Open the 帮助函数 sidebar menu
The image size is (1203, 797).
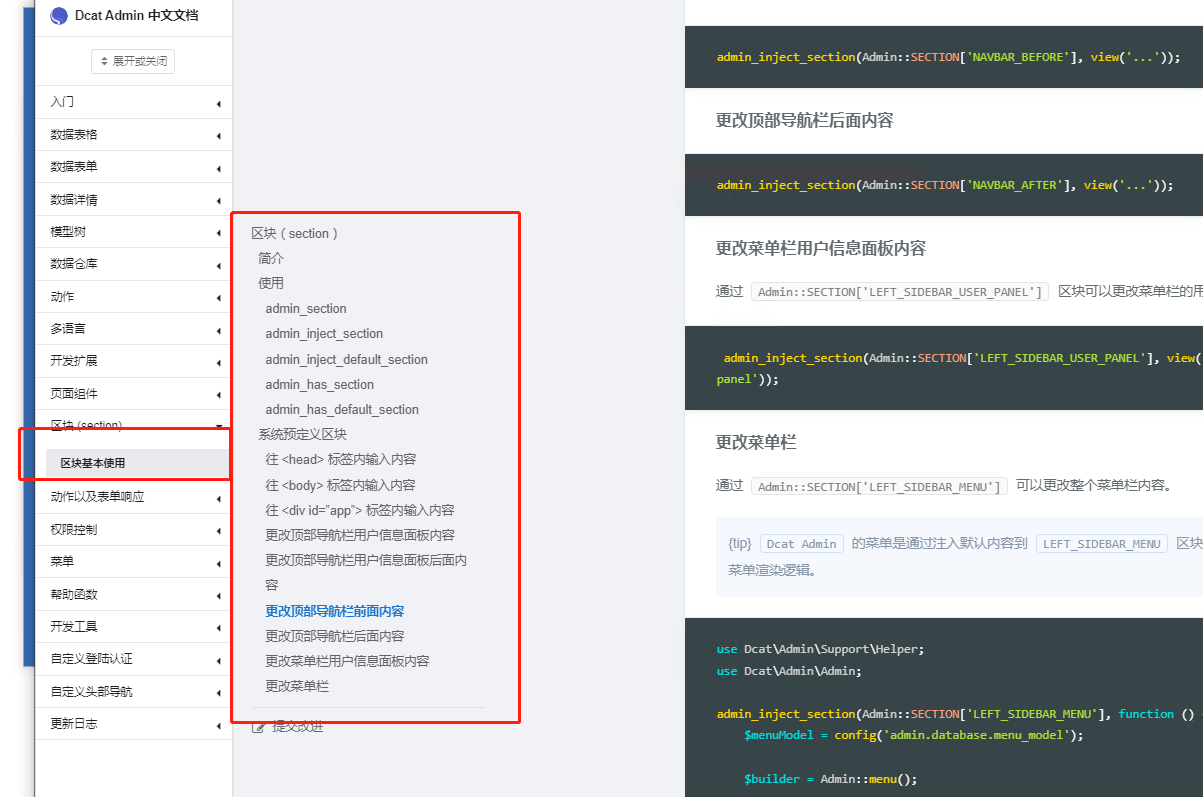coord(133,594)
